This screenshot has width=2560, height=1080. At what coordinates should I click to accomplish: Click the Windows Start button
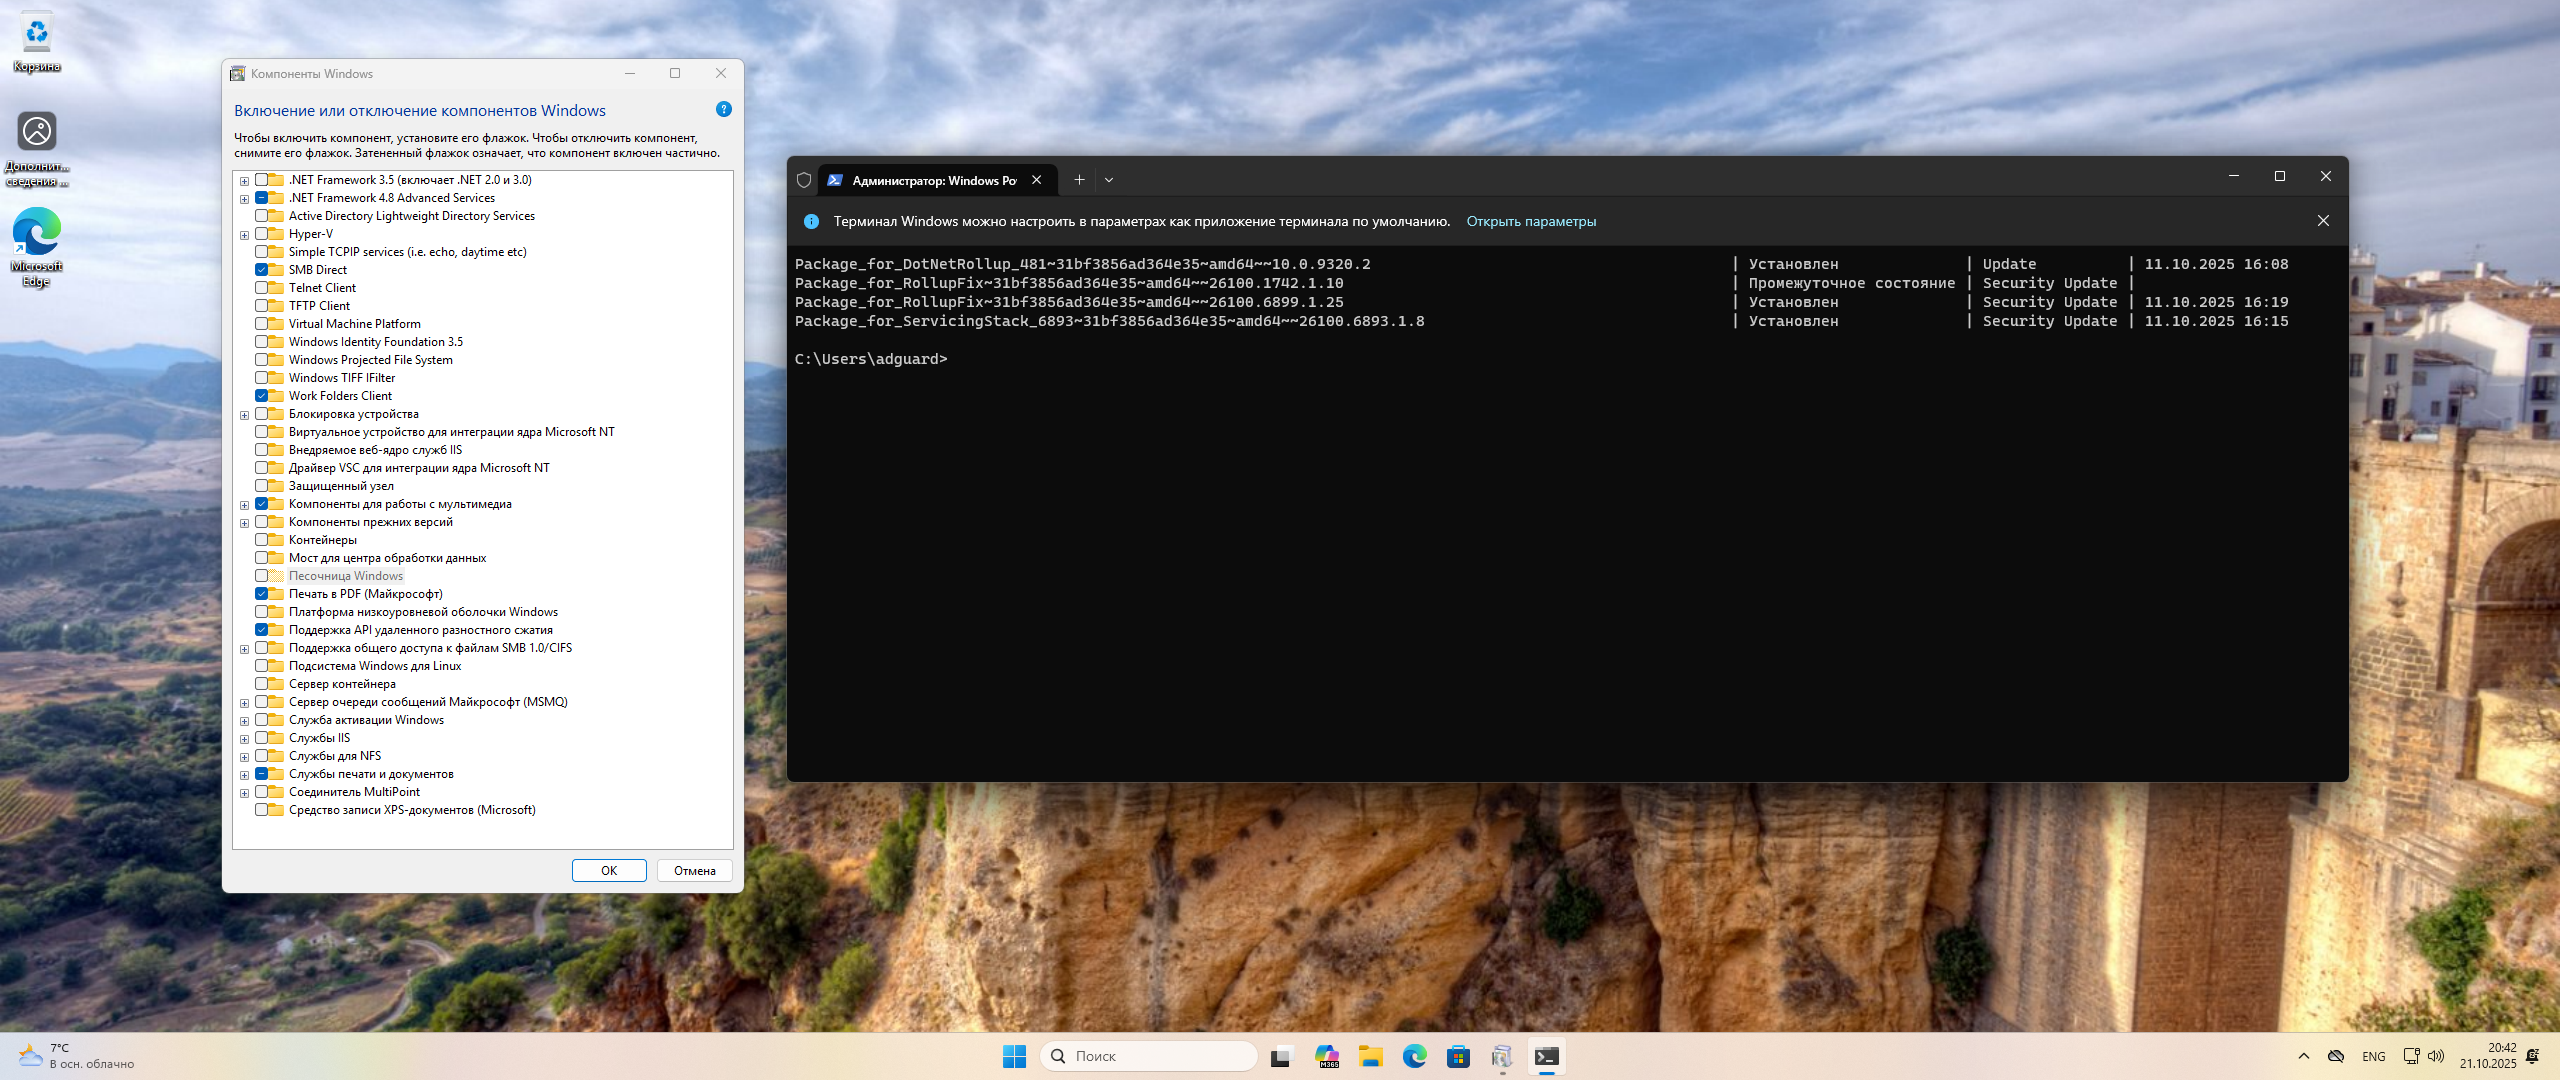coord(1014,1056)
